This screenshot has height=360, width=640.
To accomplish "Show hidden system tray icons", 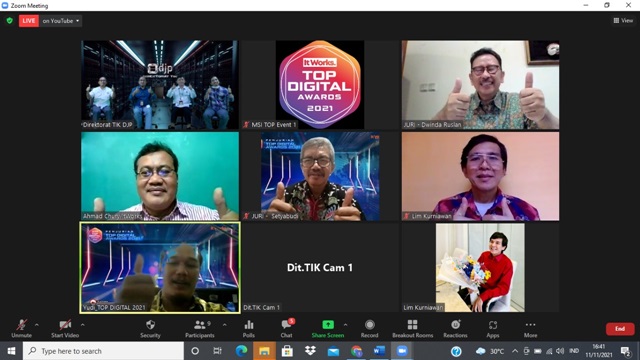I will [x=515, y=351].
